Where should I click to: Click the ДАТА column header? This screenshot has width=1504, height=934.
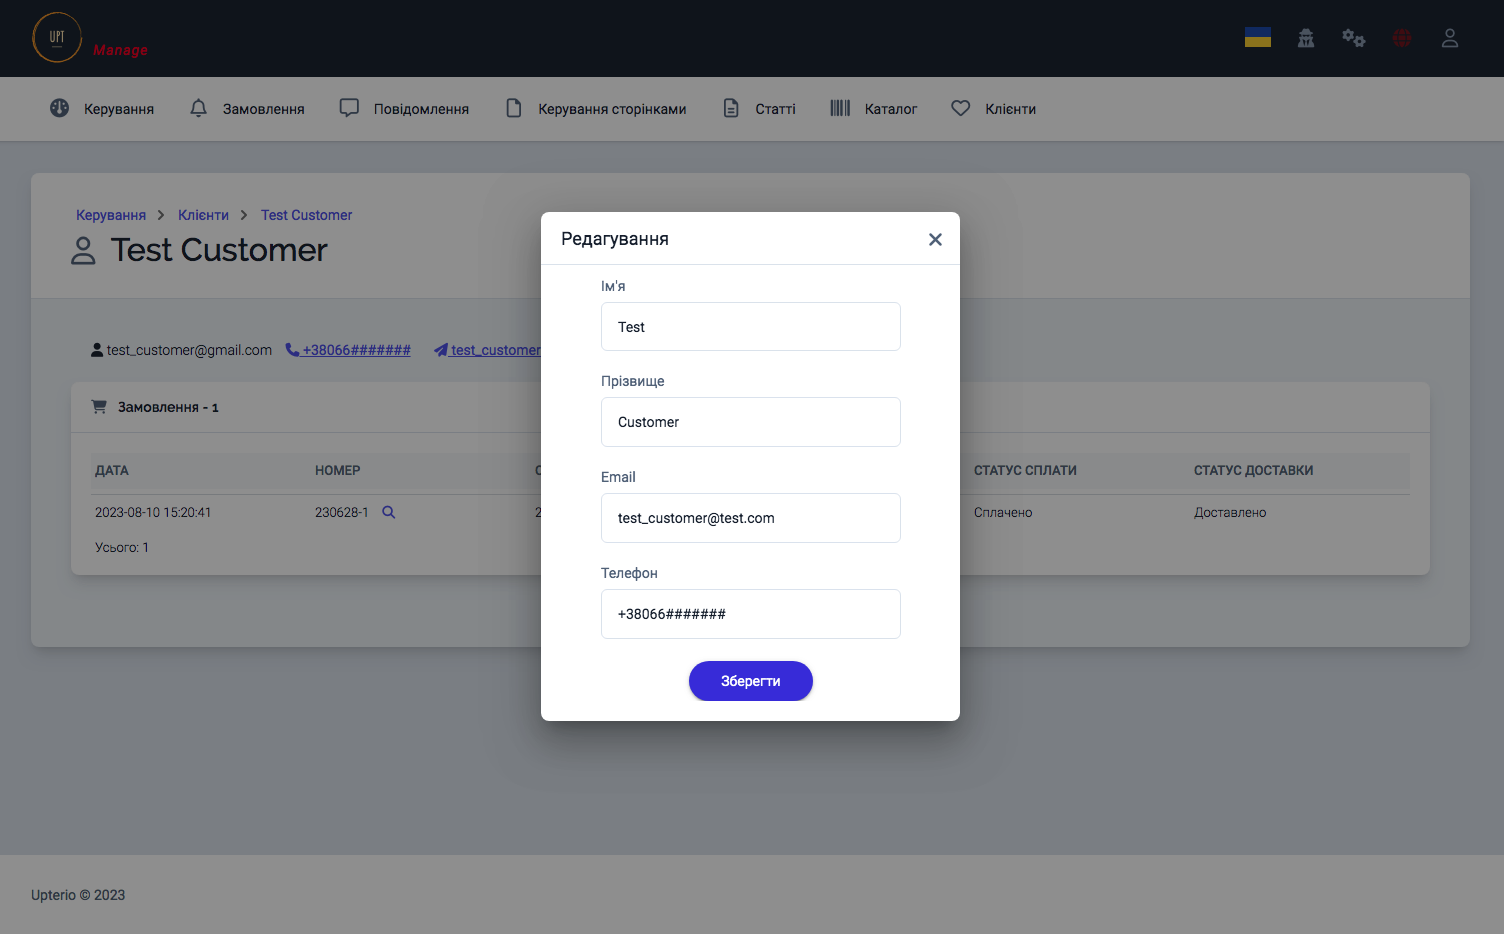[x=112, y=470]
